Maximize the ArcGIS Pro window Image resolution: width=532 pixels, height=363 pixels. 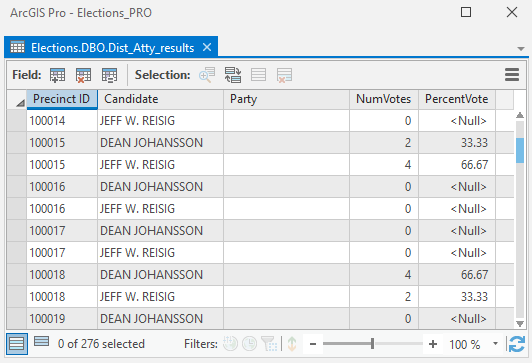(x=466, y=12)
